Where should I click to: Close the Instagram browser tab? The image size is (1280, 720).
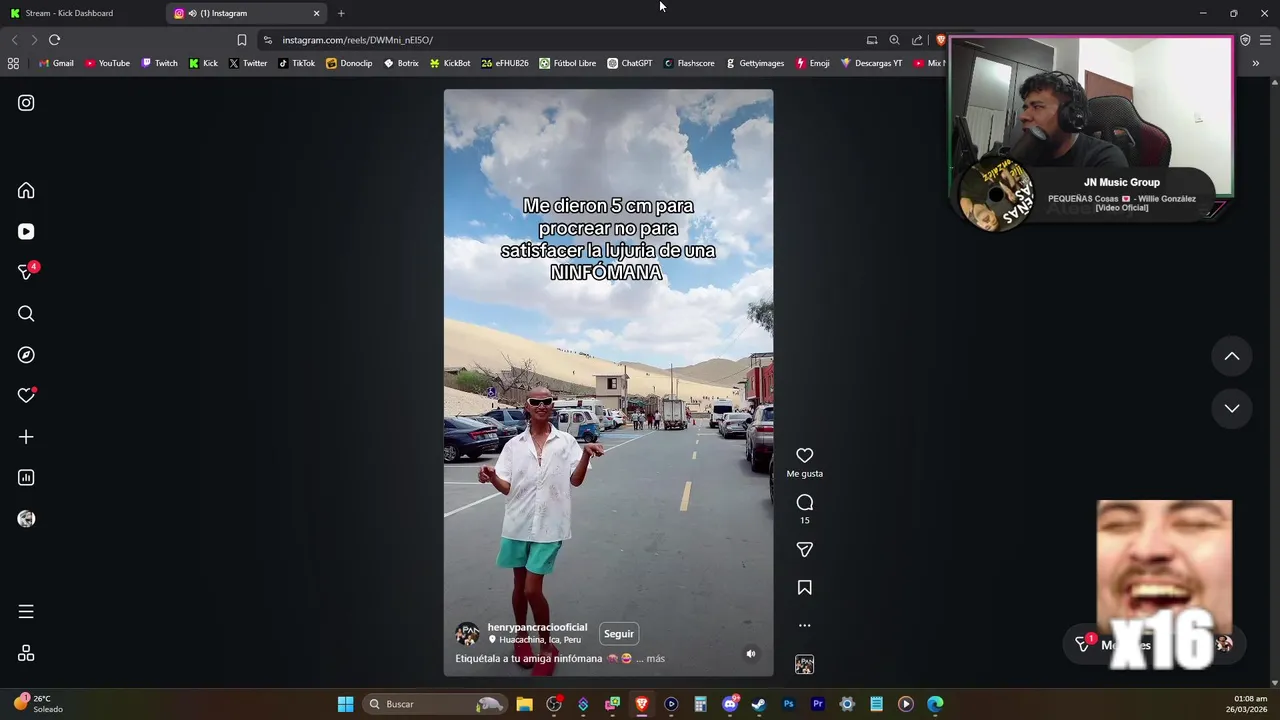[x=316, y=13]
